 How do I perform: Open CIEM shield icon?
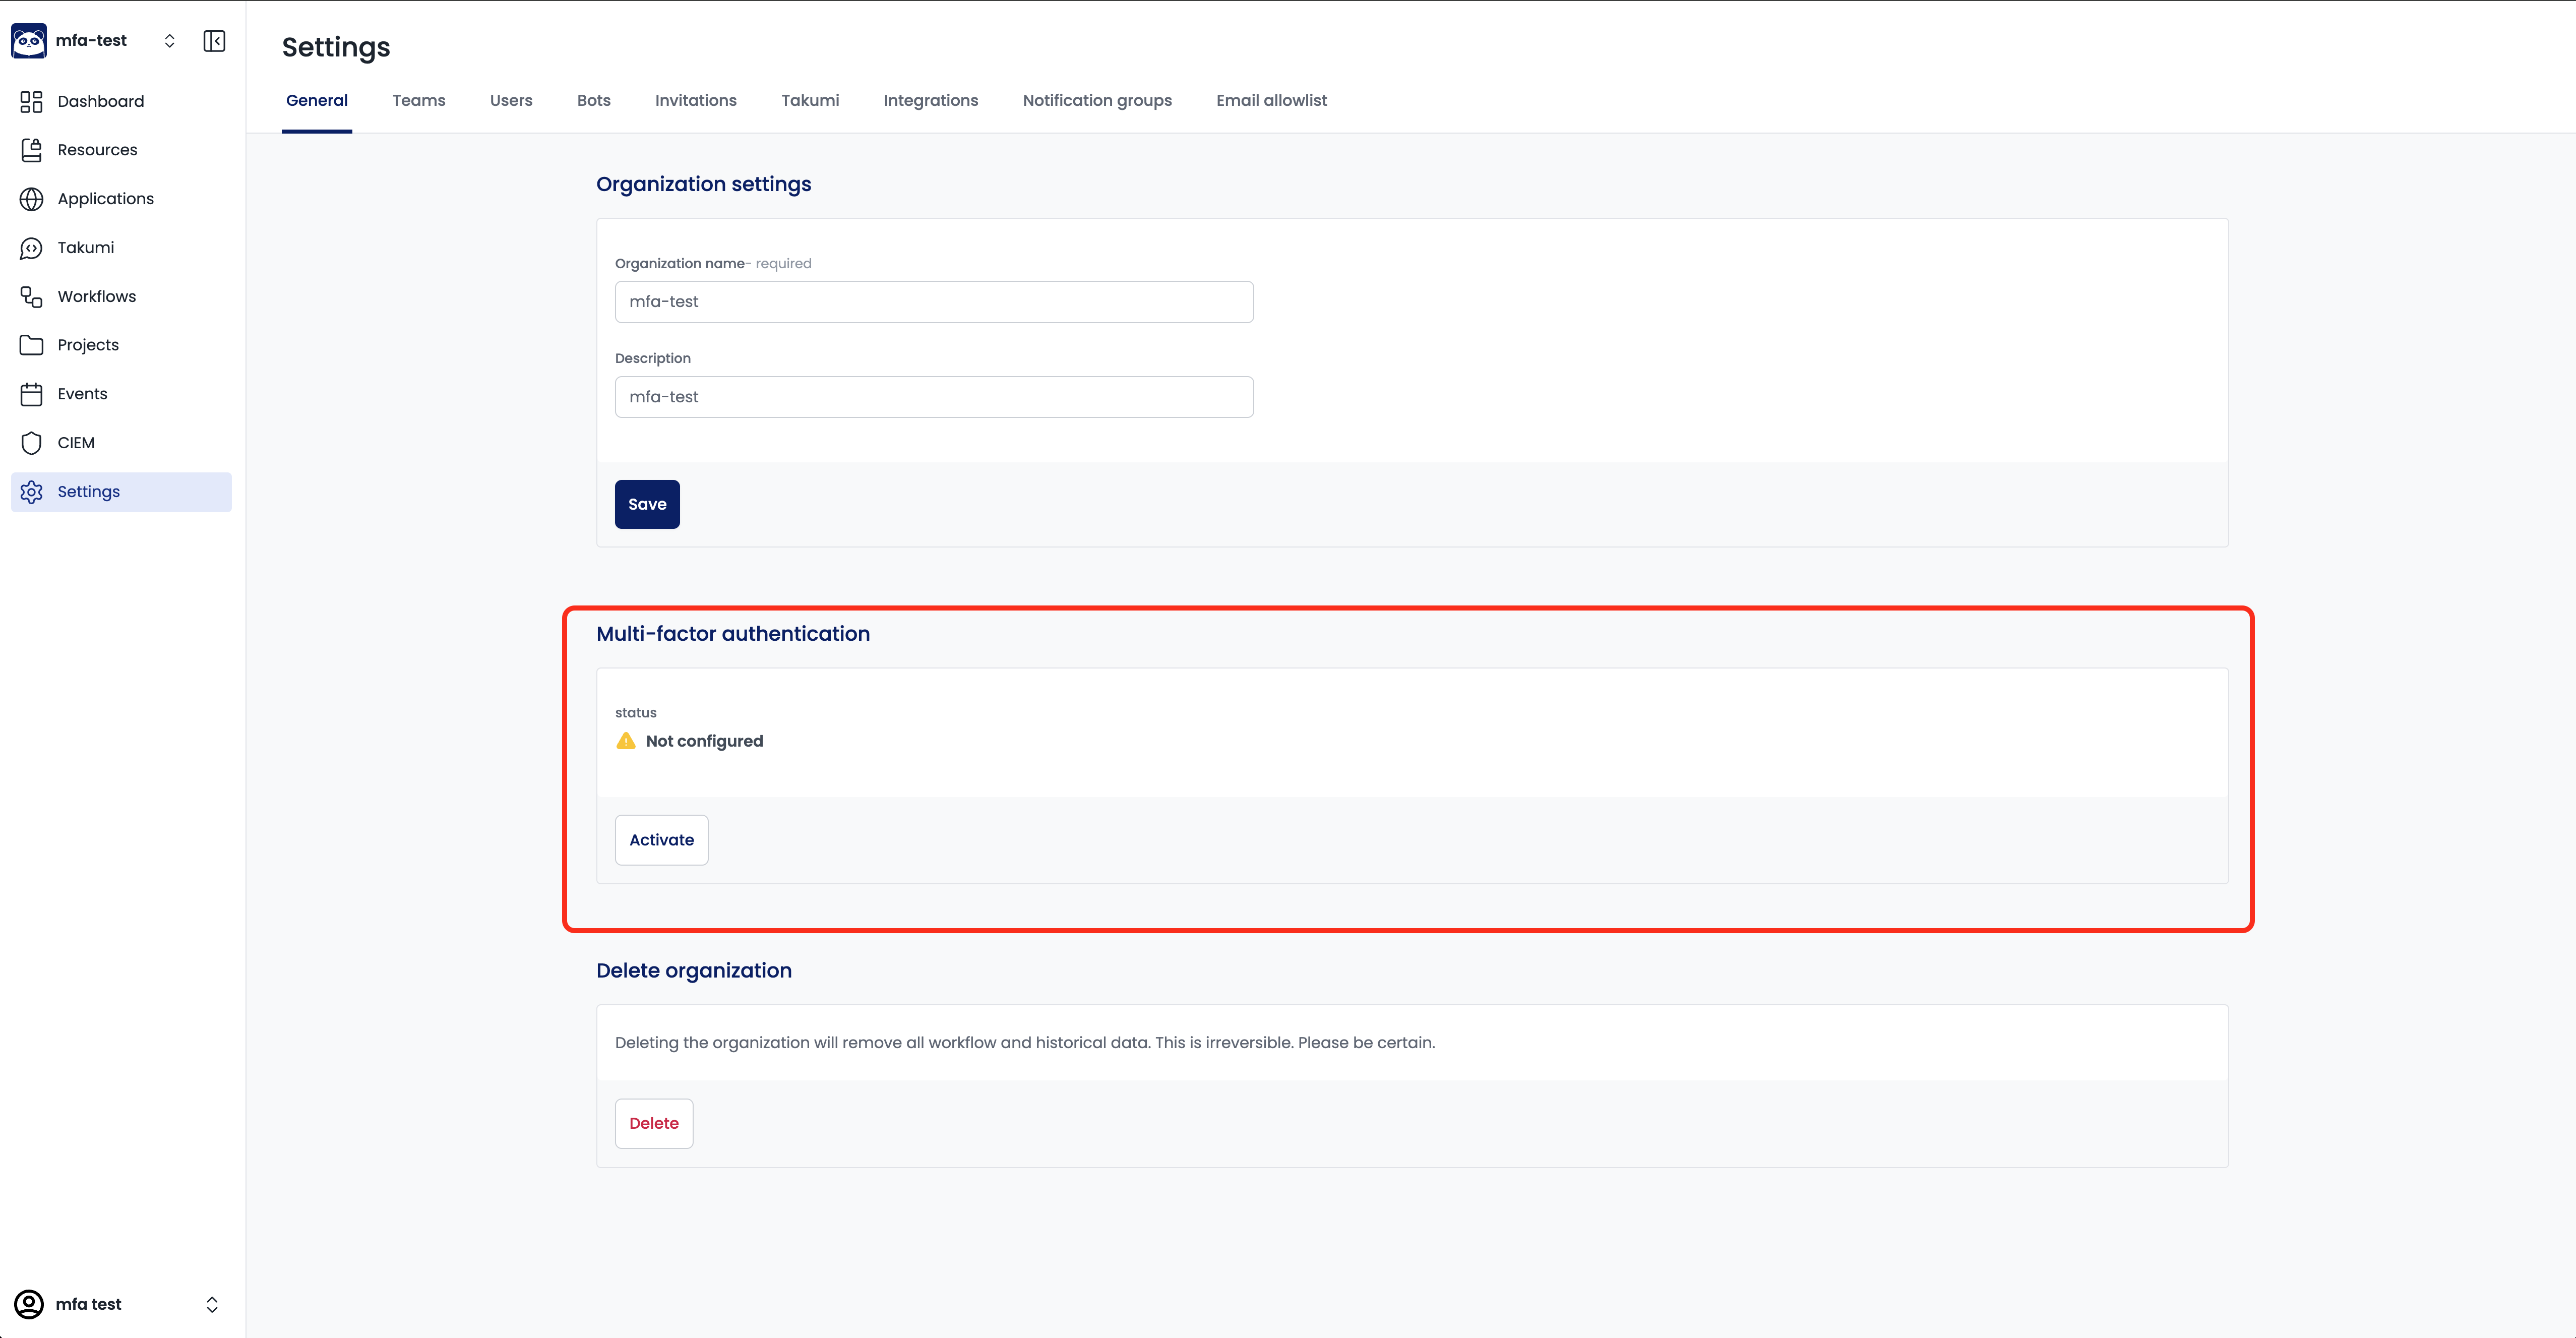pos(31,443)
